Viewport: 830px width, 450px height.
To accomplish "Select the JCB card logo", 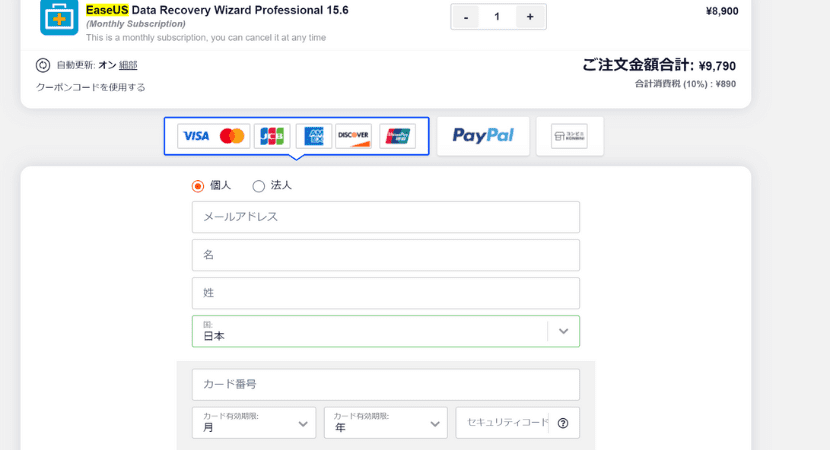I will pyautogui.click(x=272, y=136).
